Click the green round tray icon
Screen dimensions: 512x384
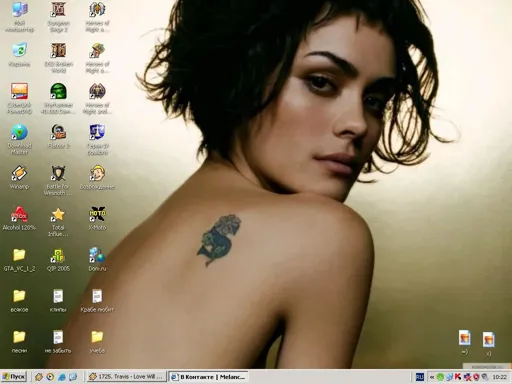[x=440, y=377]
